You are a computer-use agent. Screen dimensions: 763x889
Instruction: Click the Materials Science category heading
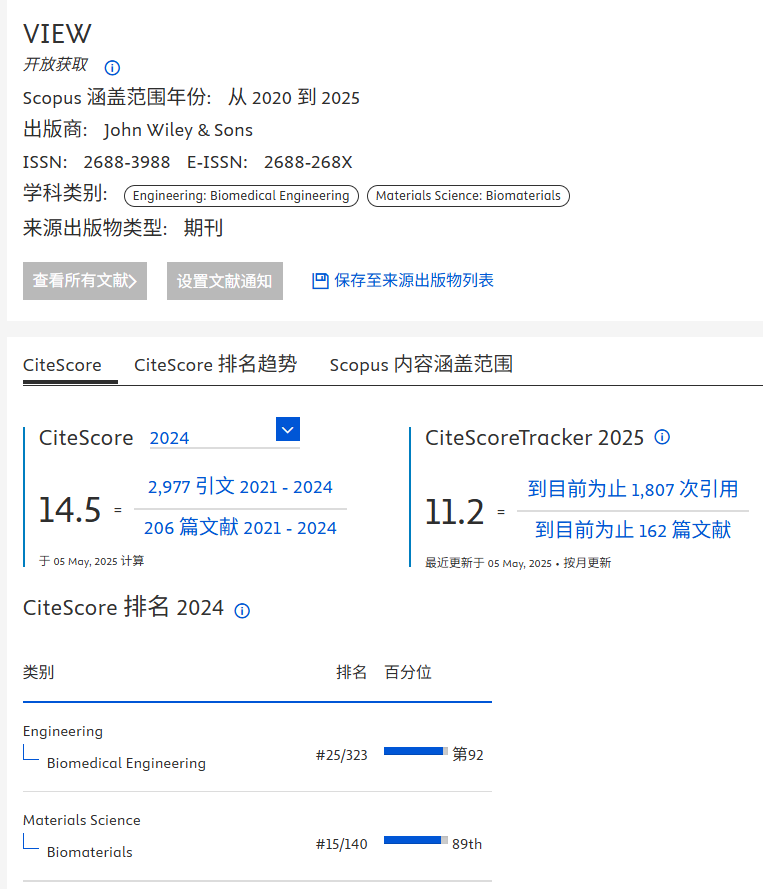click(x=82, y=820)
